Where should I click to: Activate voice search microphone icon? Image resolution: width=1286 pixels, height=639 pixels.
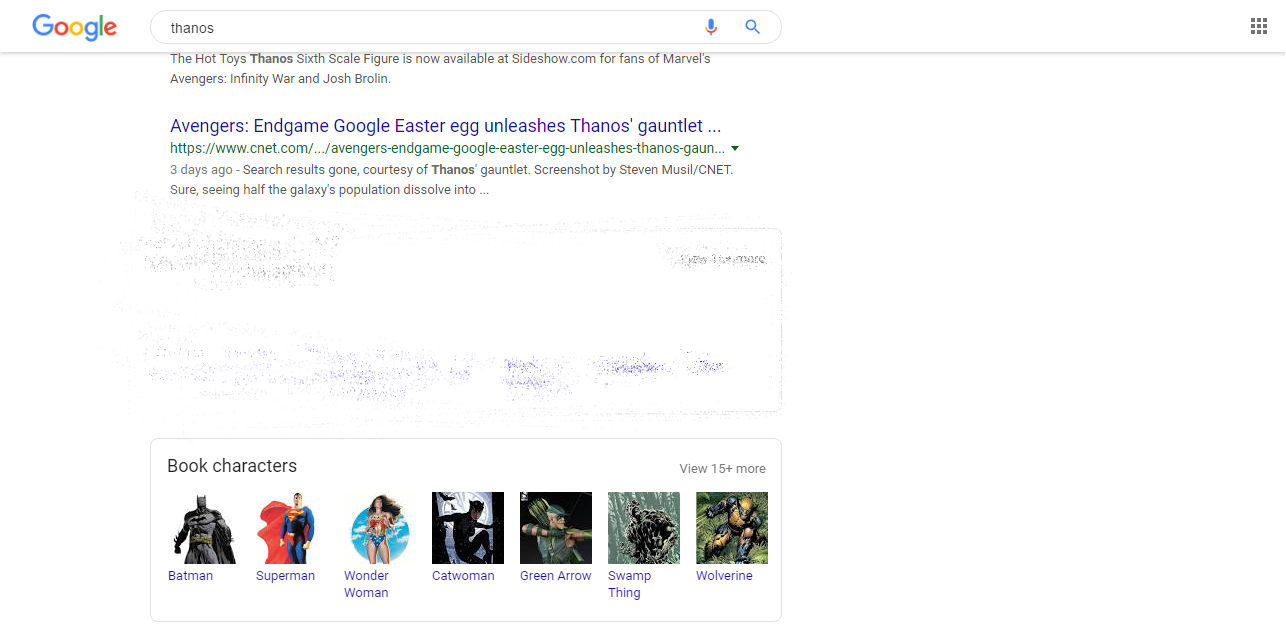click(x=711, y=27)
